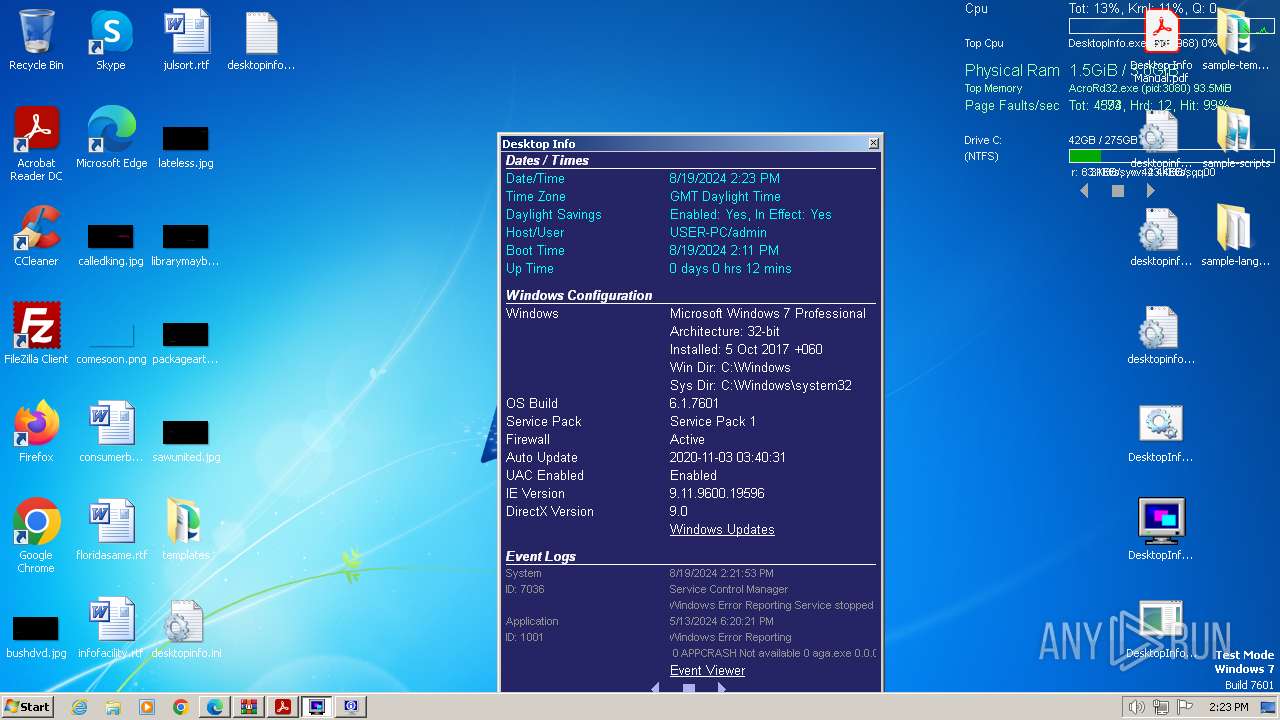Select the julsort.rtf document icon
The image size is (1280, 720).
pyautogui.click(x=186, y=40)
